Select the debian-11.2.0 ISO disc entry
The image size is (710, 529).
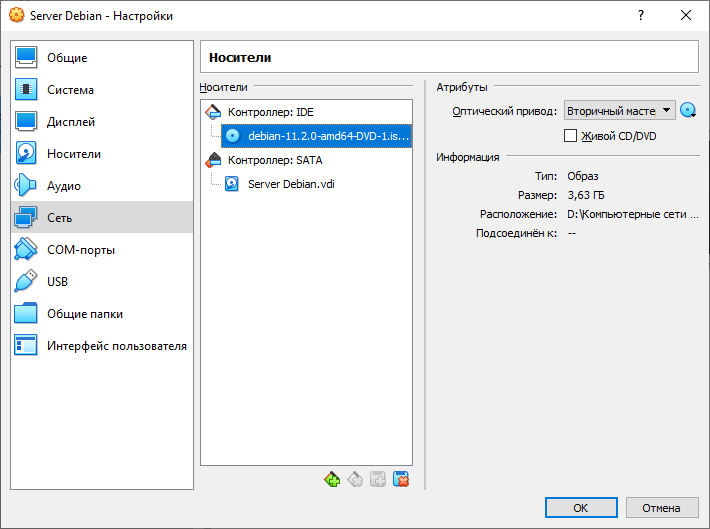(327, 136)
